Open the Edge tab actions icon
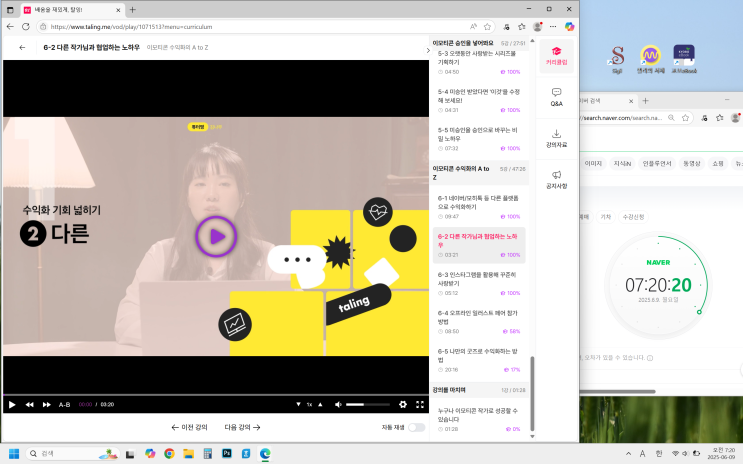 pos(10,9)
